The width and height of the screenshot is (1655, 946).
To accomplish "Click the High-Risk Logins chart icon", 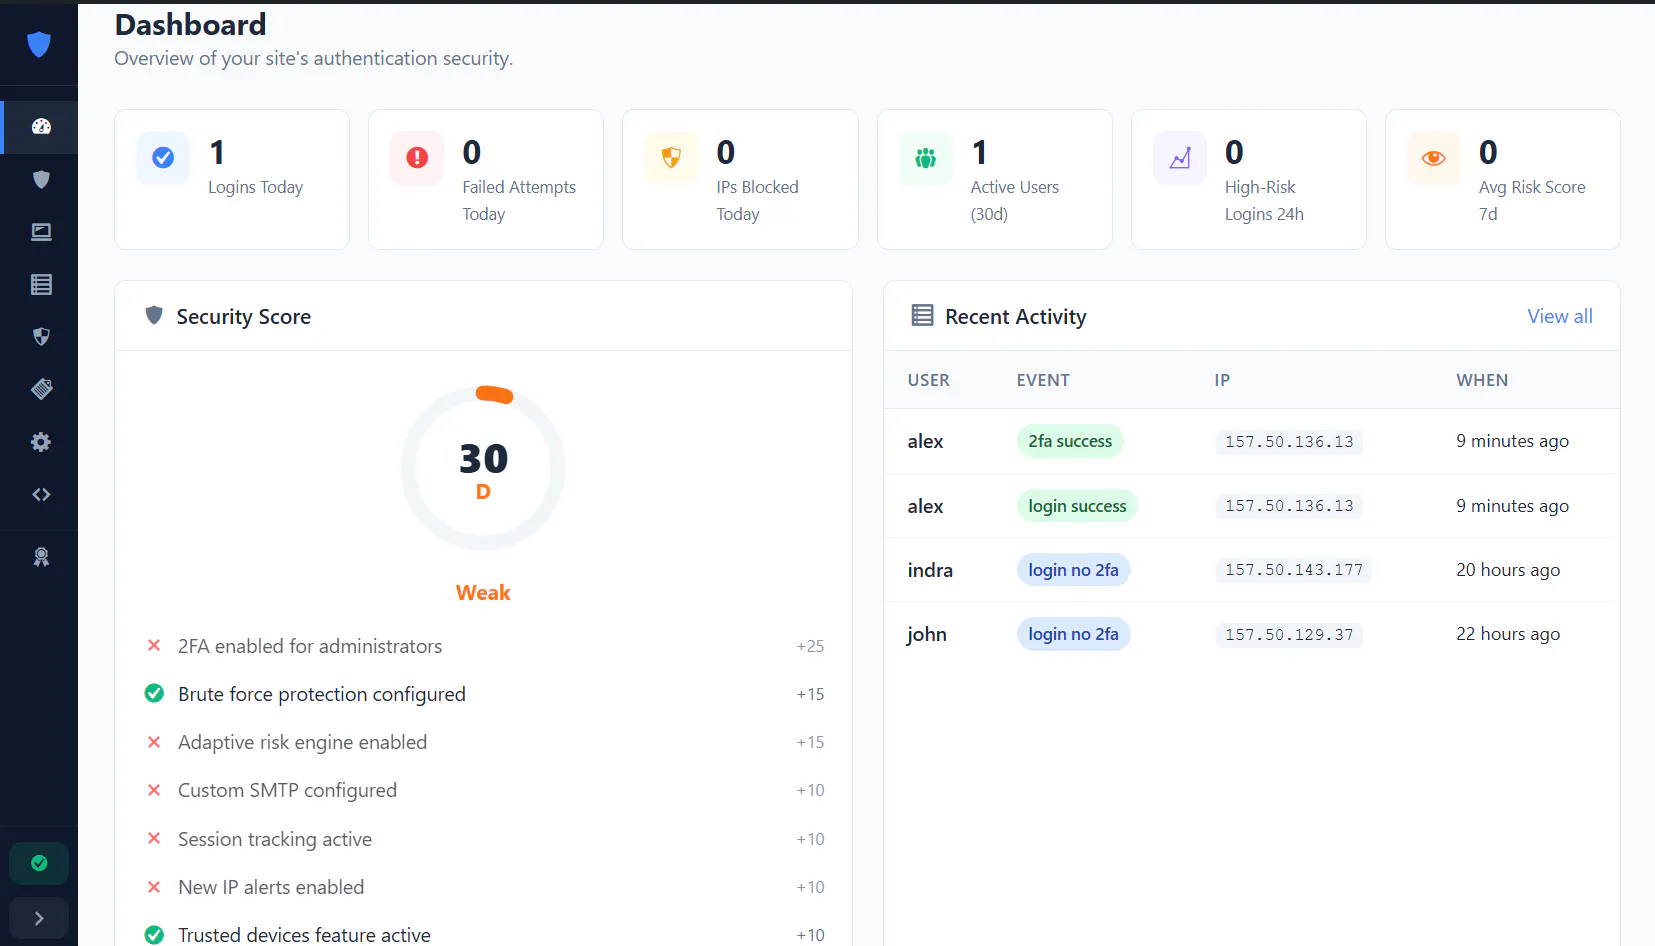I will tap(1180, 158).
